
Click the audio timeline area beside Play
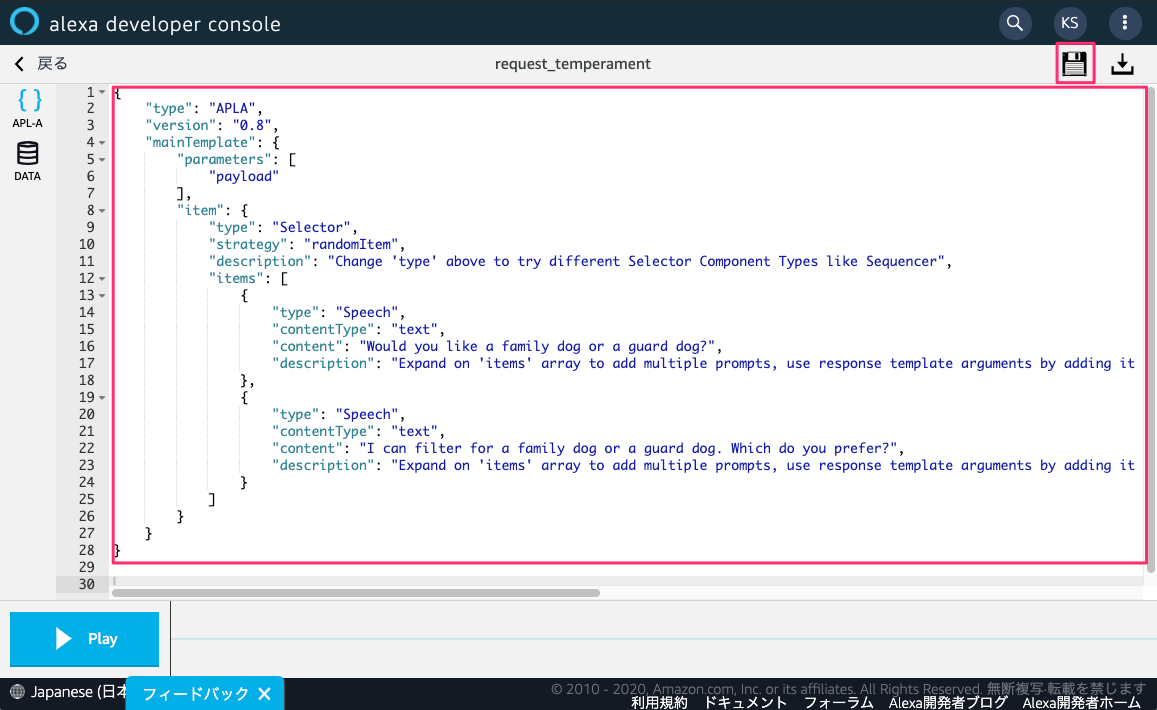[x=663, y=639]
